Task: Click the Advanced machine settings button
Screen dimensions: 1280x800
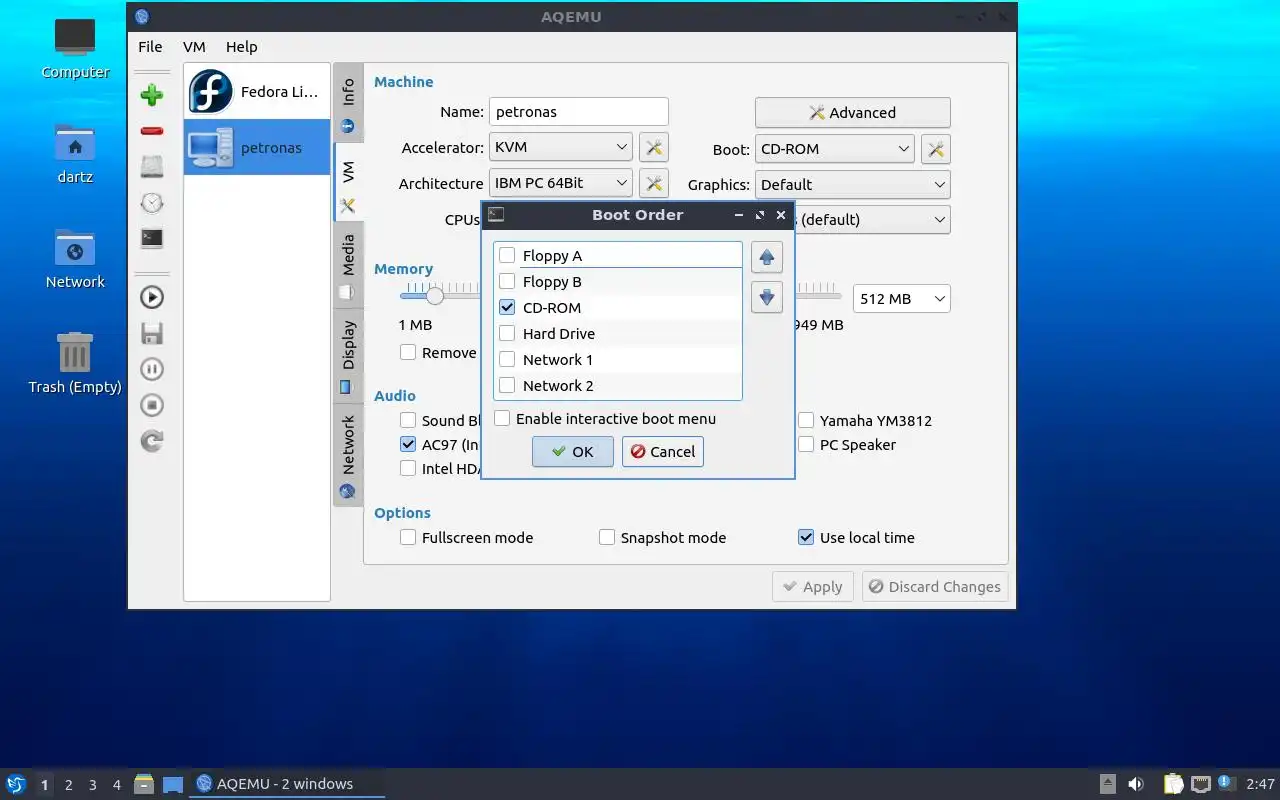Action: (x=852, y=112)
